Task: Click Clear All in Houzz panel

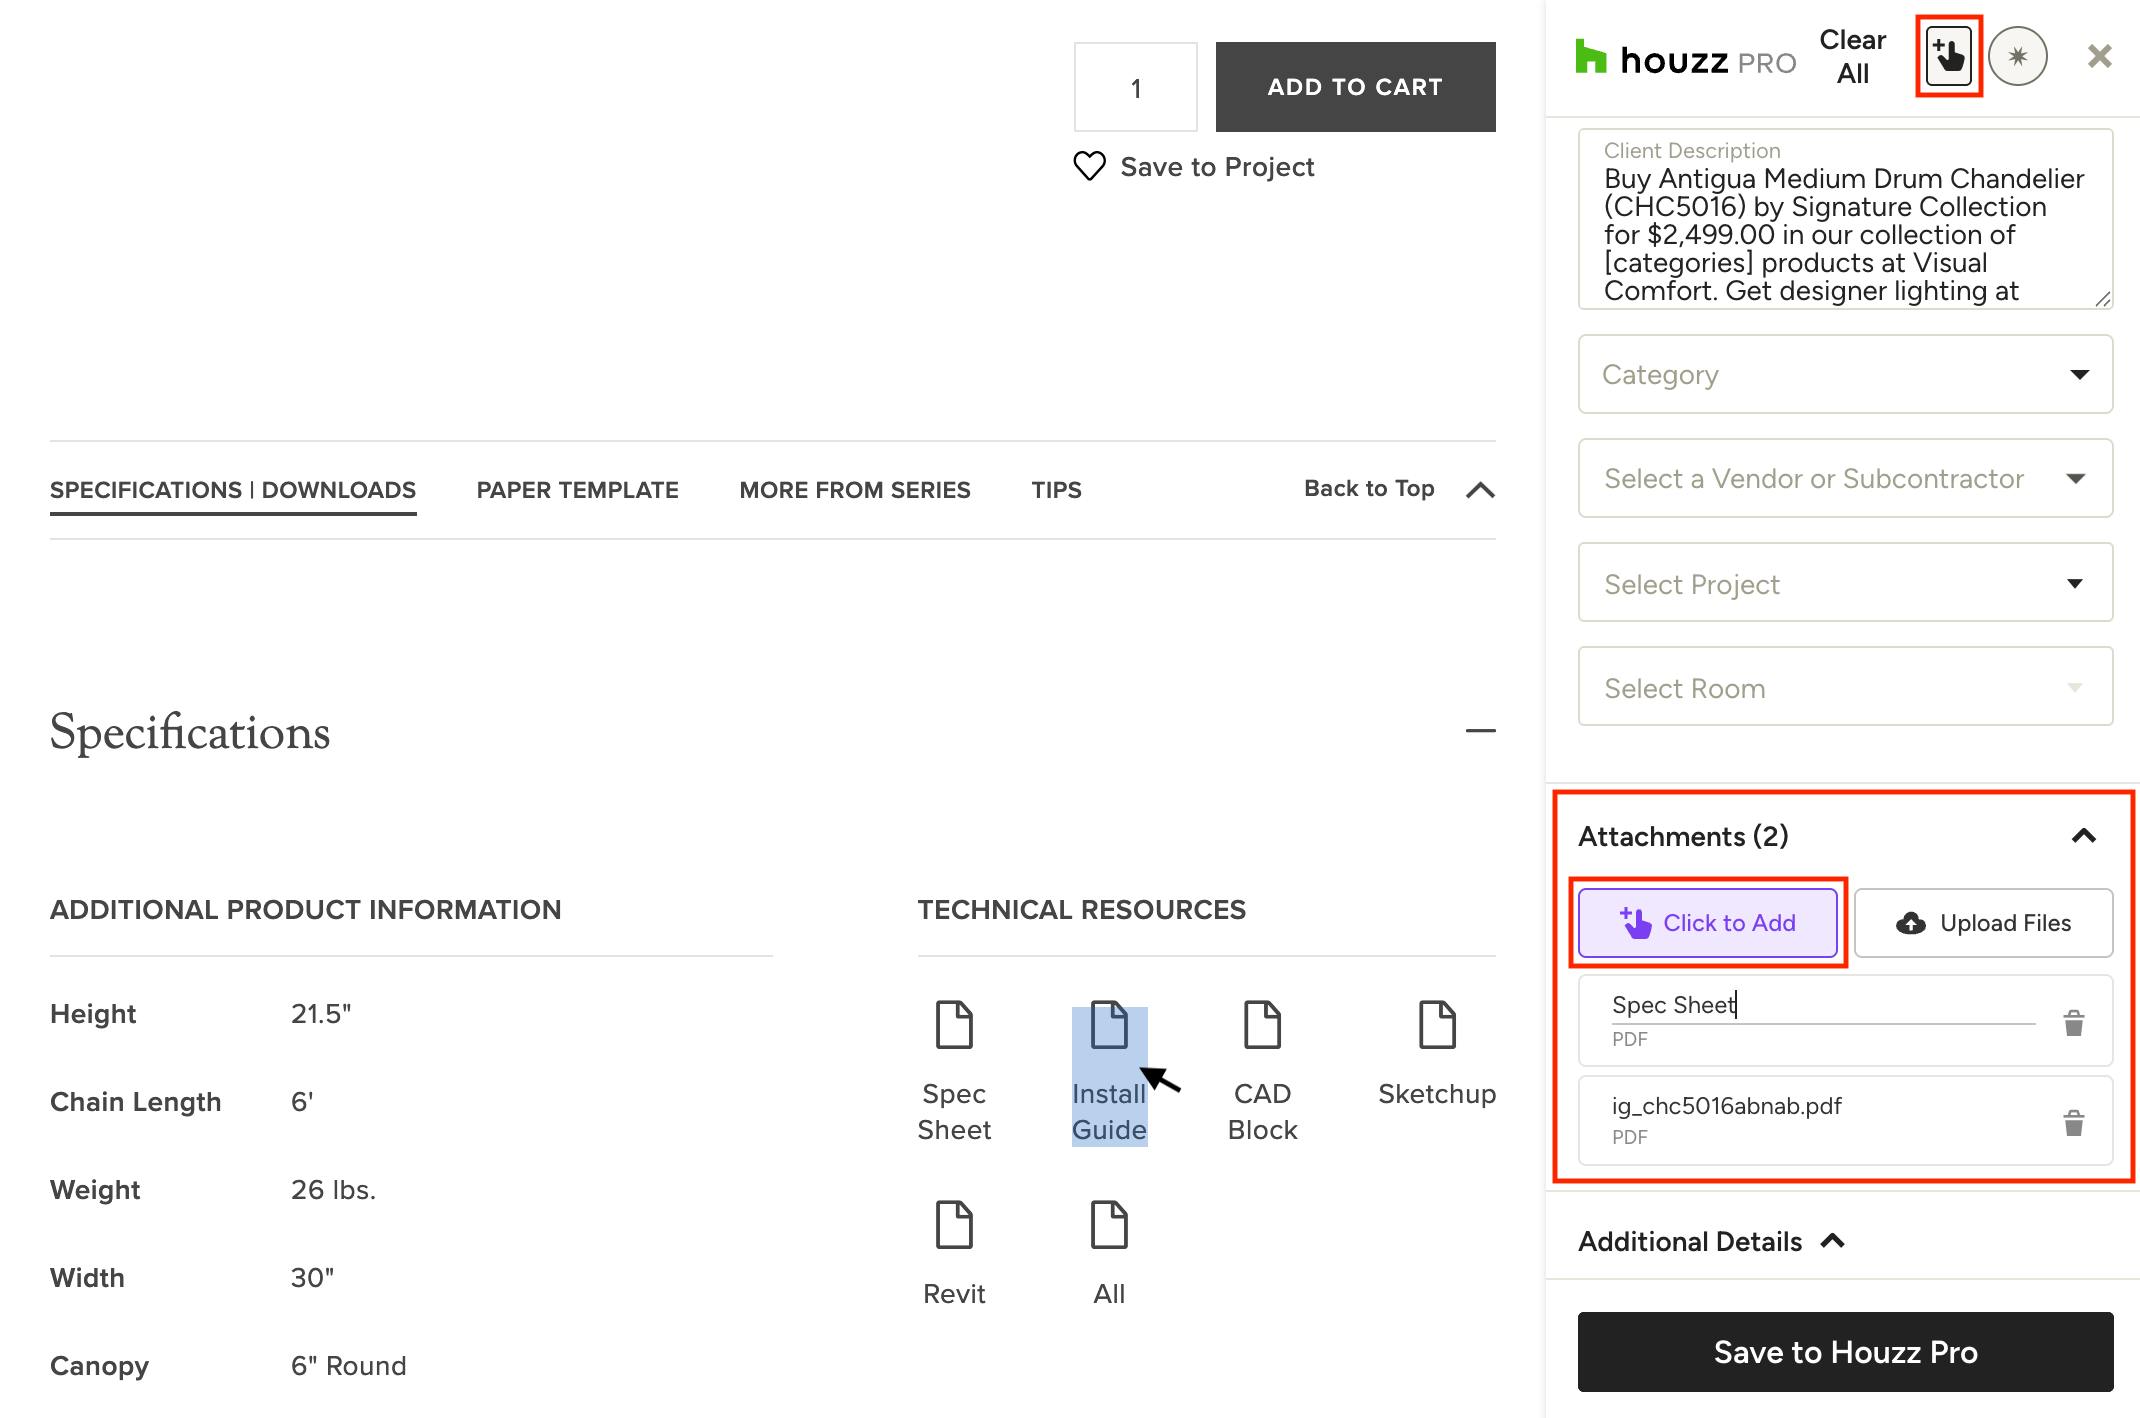Action: click(x=1852, y=56)
